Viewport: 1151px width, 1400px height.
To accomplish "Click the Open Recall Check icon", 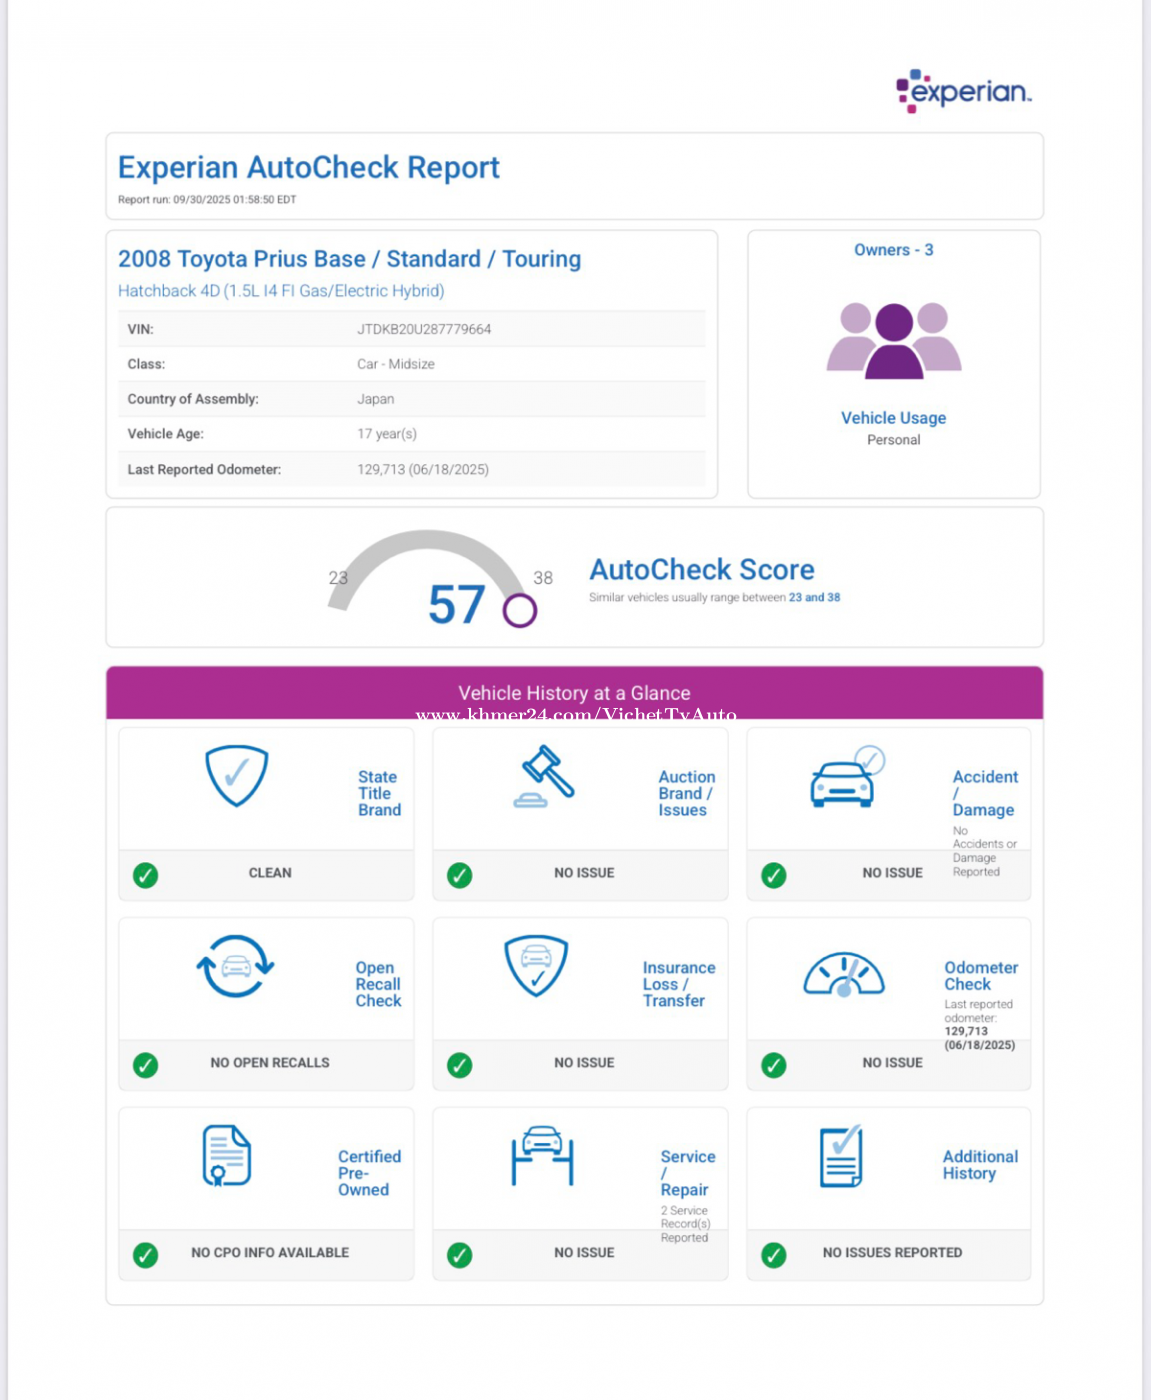I will (x=235, y=966).
